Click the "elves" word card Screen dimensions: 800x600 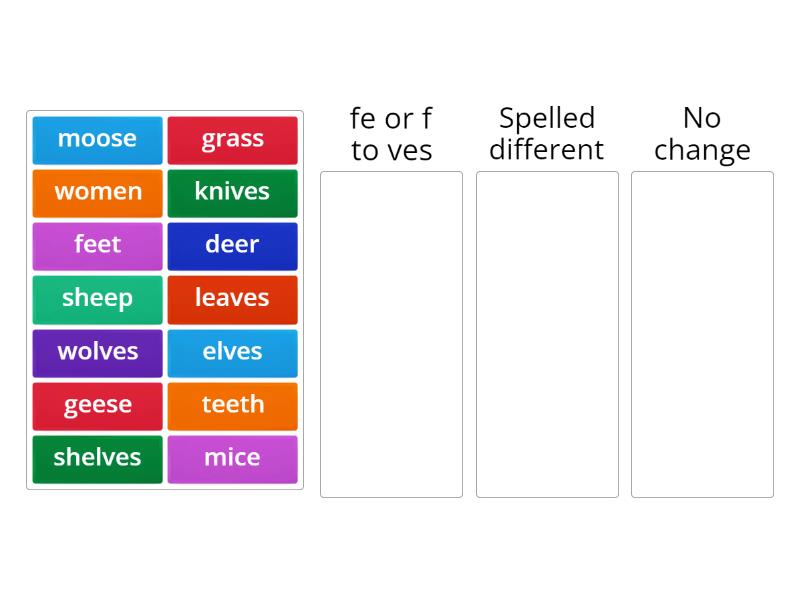(233, 351)
